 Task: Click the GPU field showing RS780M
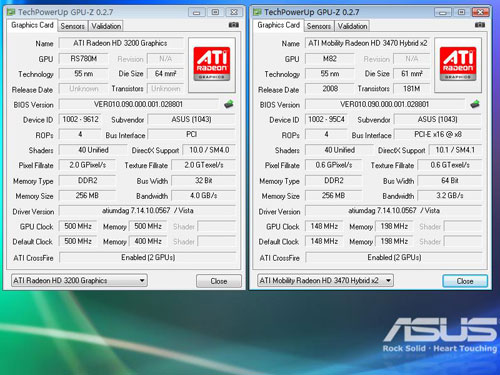(x=83, y=59)
